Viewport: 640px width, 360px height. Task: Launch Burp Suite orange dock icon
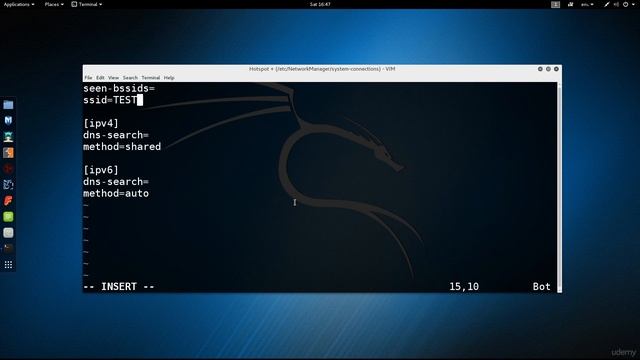8,153
